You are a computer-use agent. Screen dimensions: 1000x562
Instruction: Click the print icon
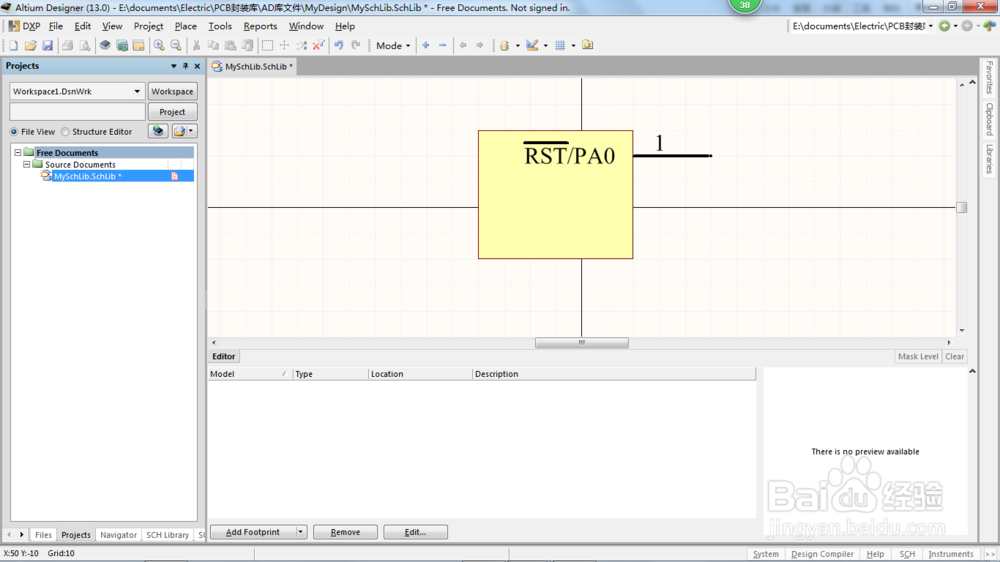click(x=67, y=45)
